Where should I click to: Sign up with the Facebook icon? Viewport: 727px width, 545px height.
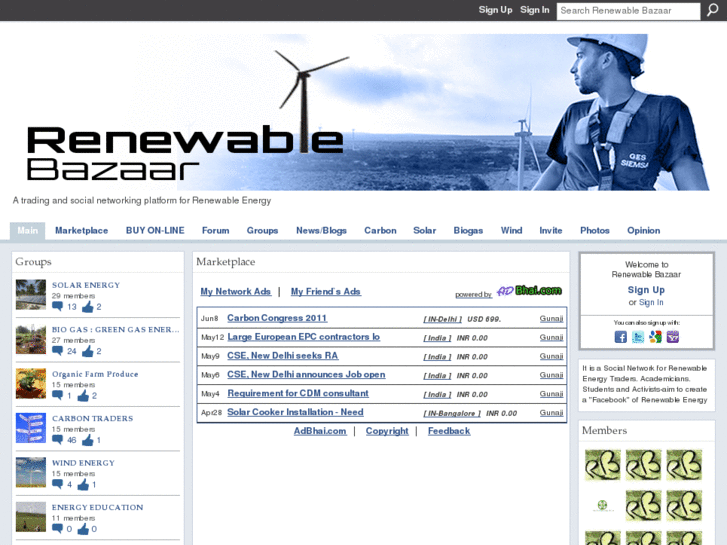(x=621, y=337)
